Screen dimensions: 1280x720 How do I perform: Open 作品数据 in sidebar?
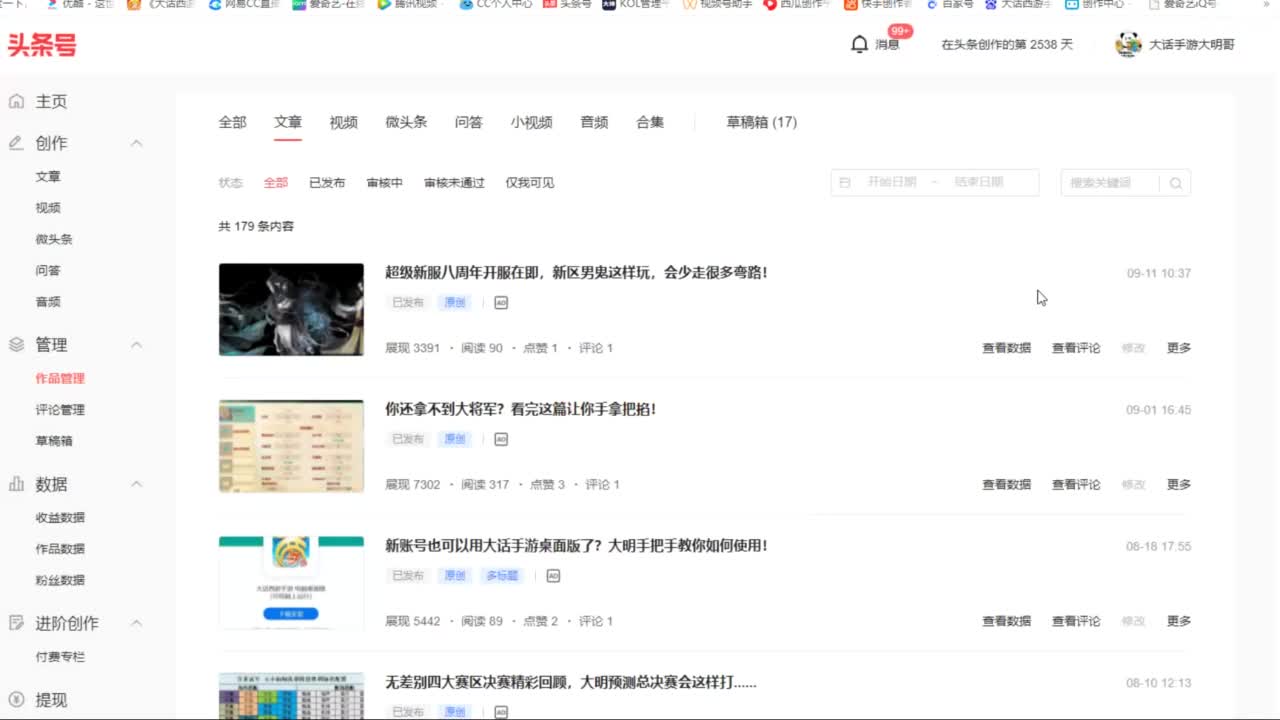tap(60, 549)
